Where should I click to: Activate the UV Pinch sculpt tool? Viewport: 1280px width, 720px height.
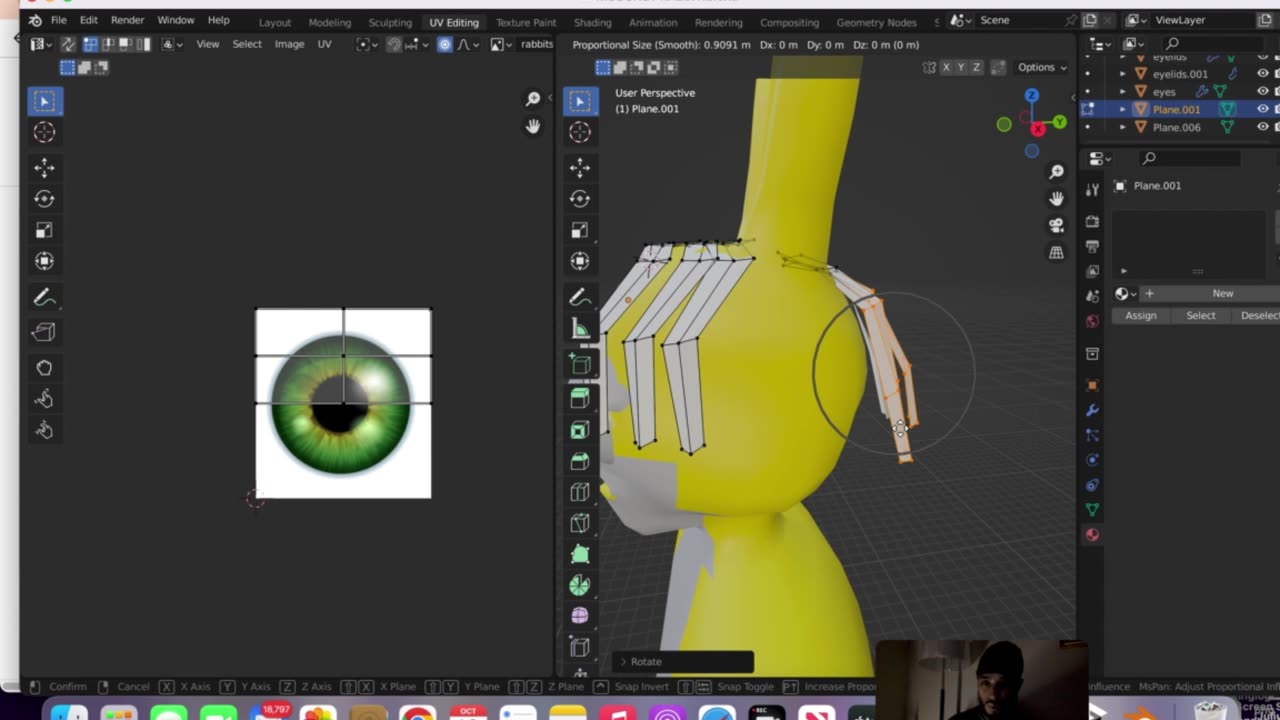(44, 430)
